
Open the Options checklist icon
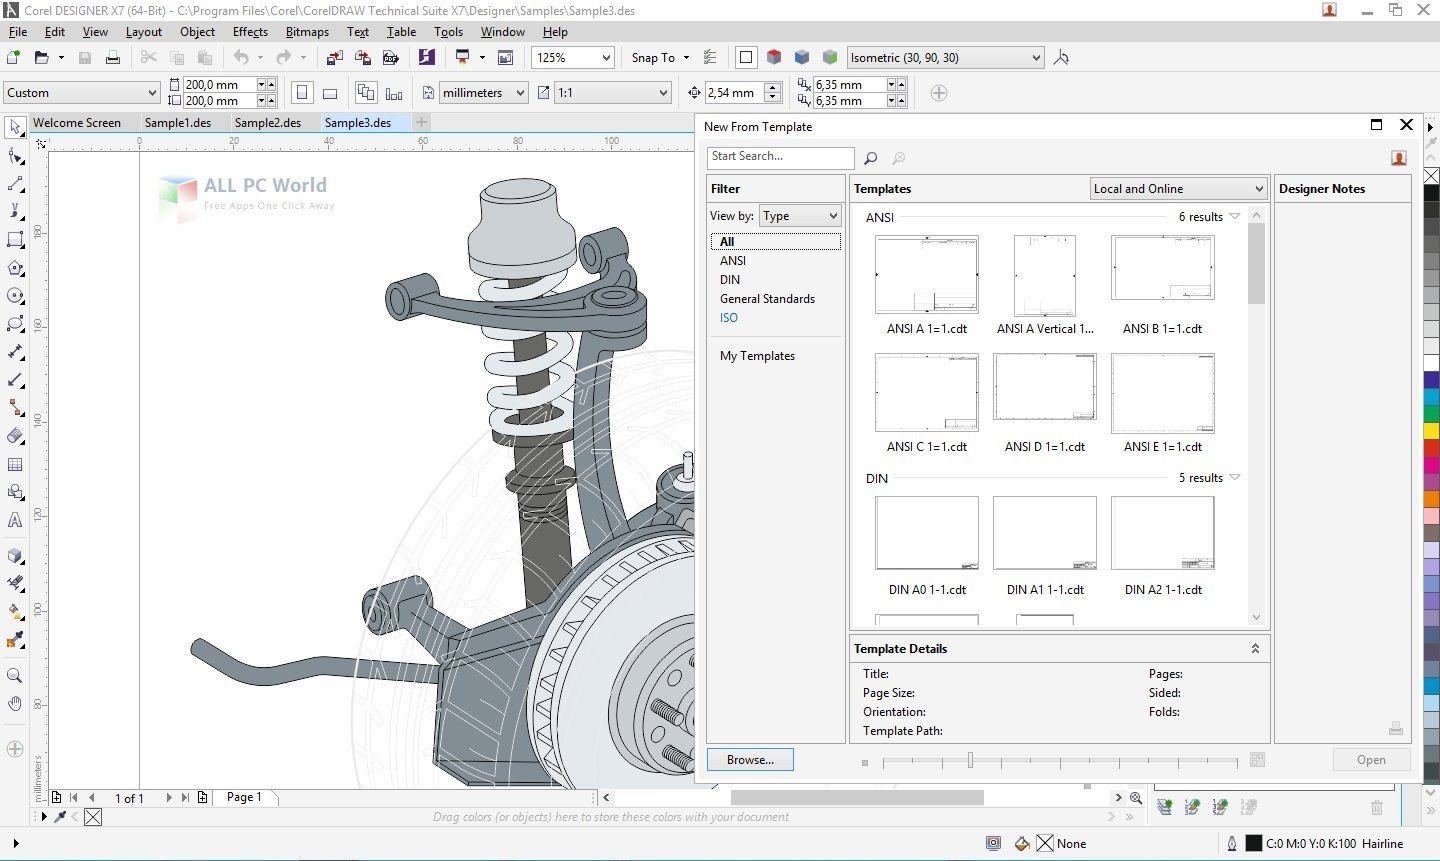710,58
